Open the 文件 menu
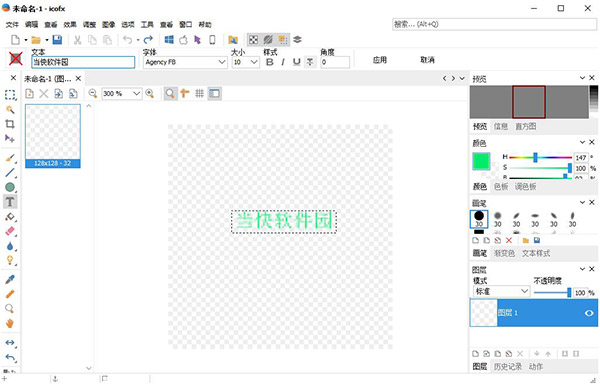Image resolution: width=600 pixels, height=387 pixels. coord(12,24)
